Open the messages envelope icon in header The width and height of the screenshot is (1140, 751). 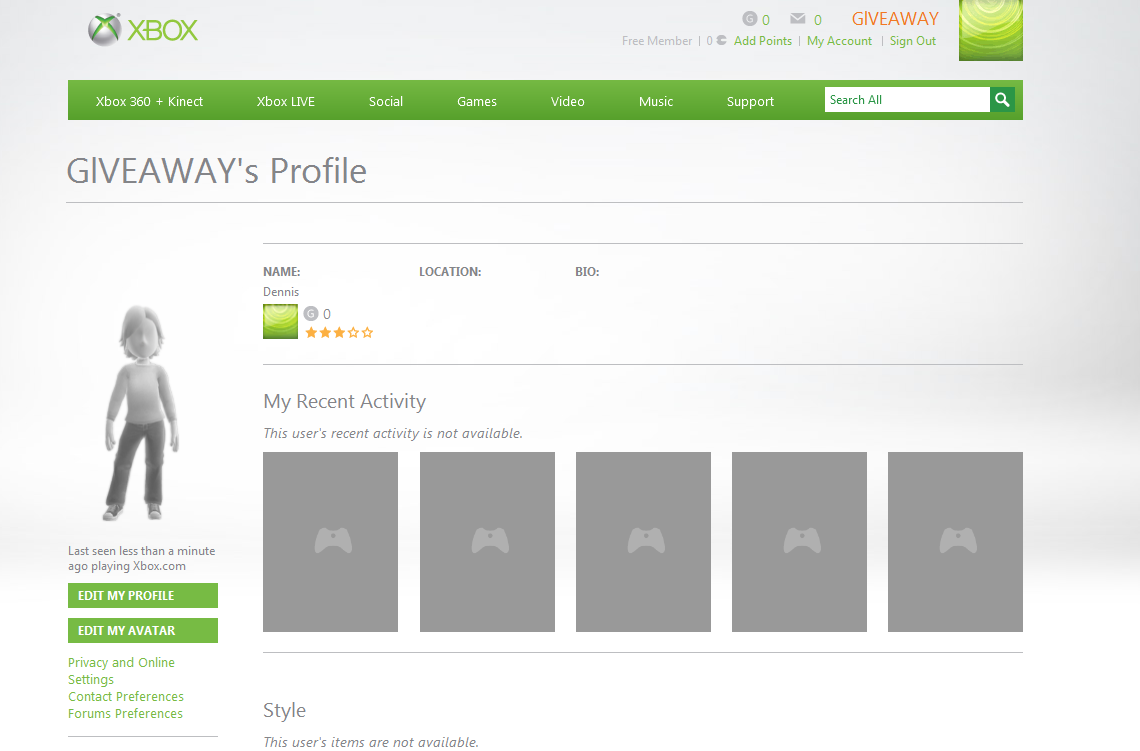click(798, 19)
